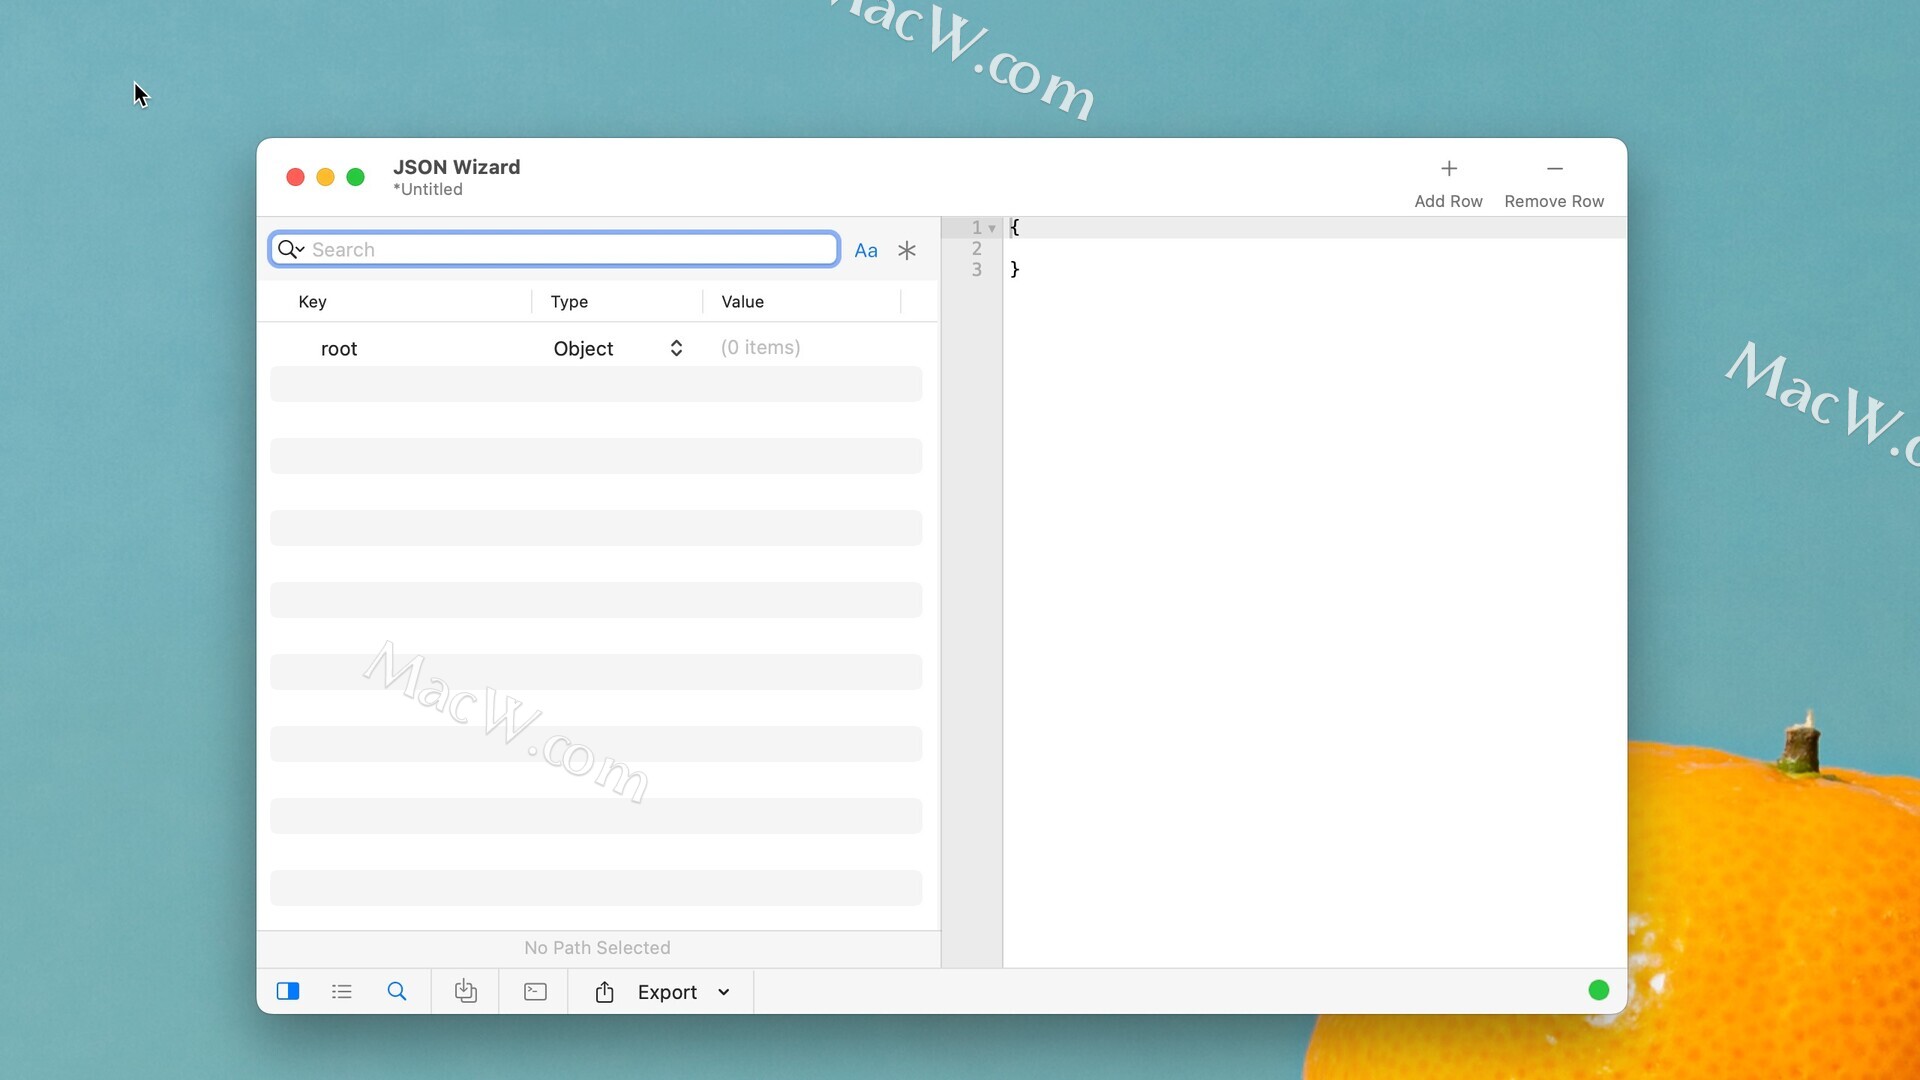Click the Remove Row minus icon
1920x1080 pixels.
tap(1554, 169)
